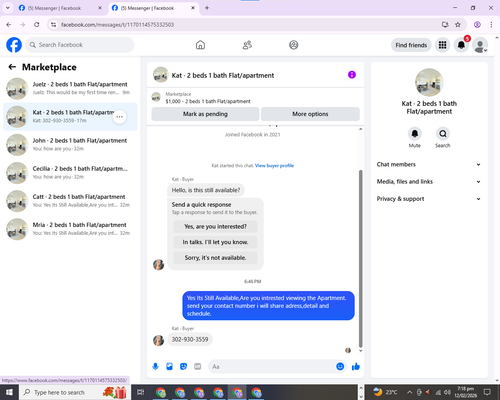
Task: Expand Media, files and links section
Action: (x=429, y=182)
